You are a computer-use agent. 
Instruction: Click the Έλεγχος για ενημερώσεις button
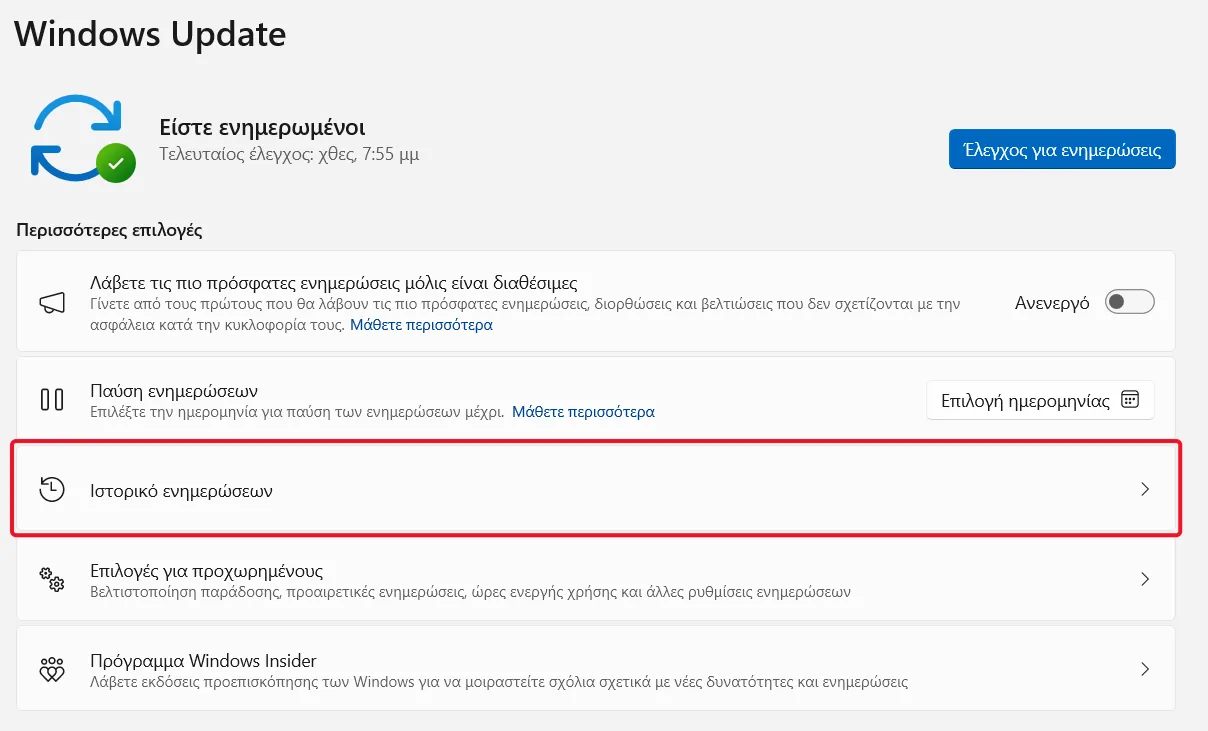click(1062, 149)
